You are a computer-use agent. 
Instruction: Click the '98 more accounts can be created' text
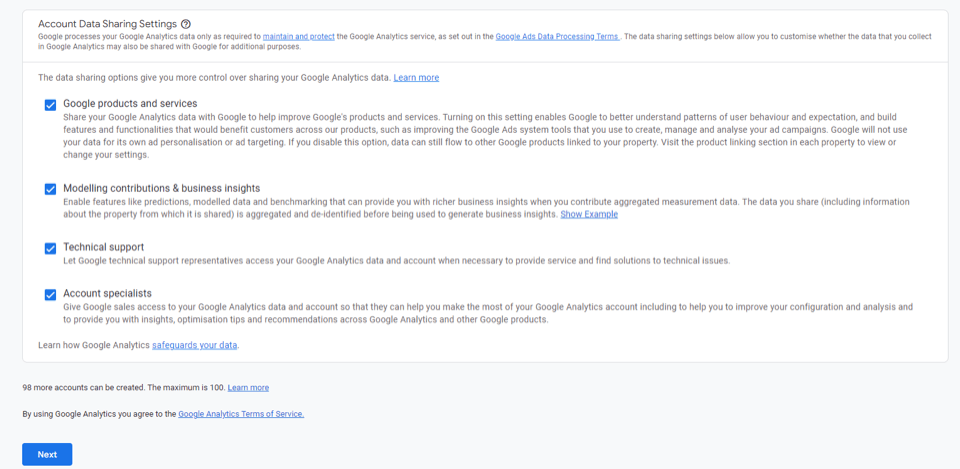point(122,387)
